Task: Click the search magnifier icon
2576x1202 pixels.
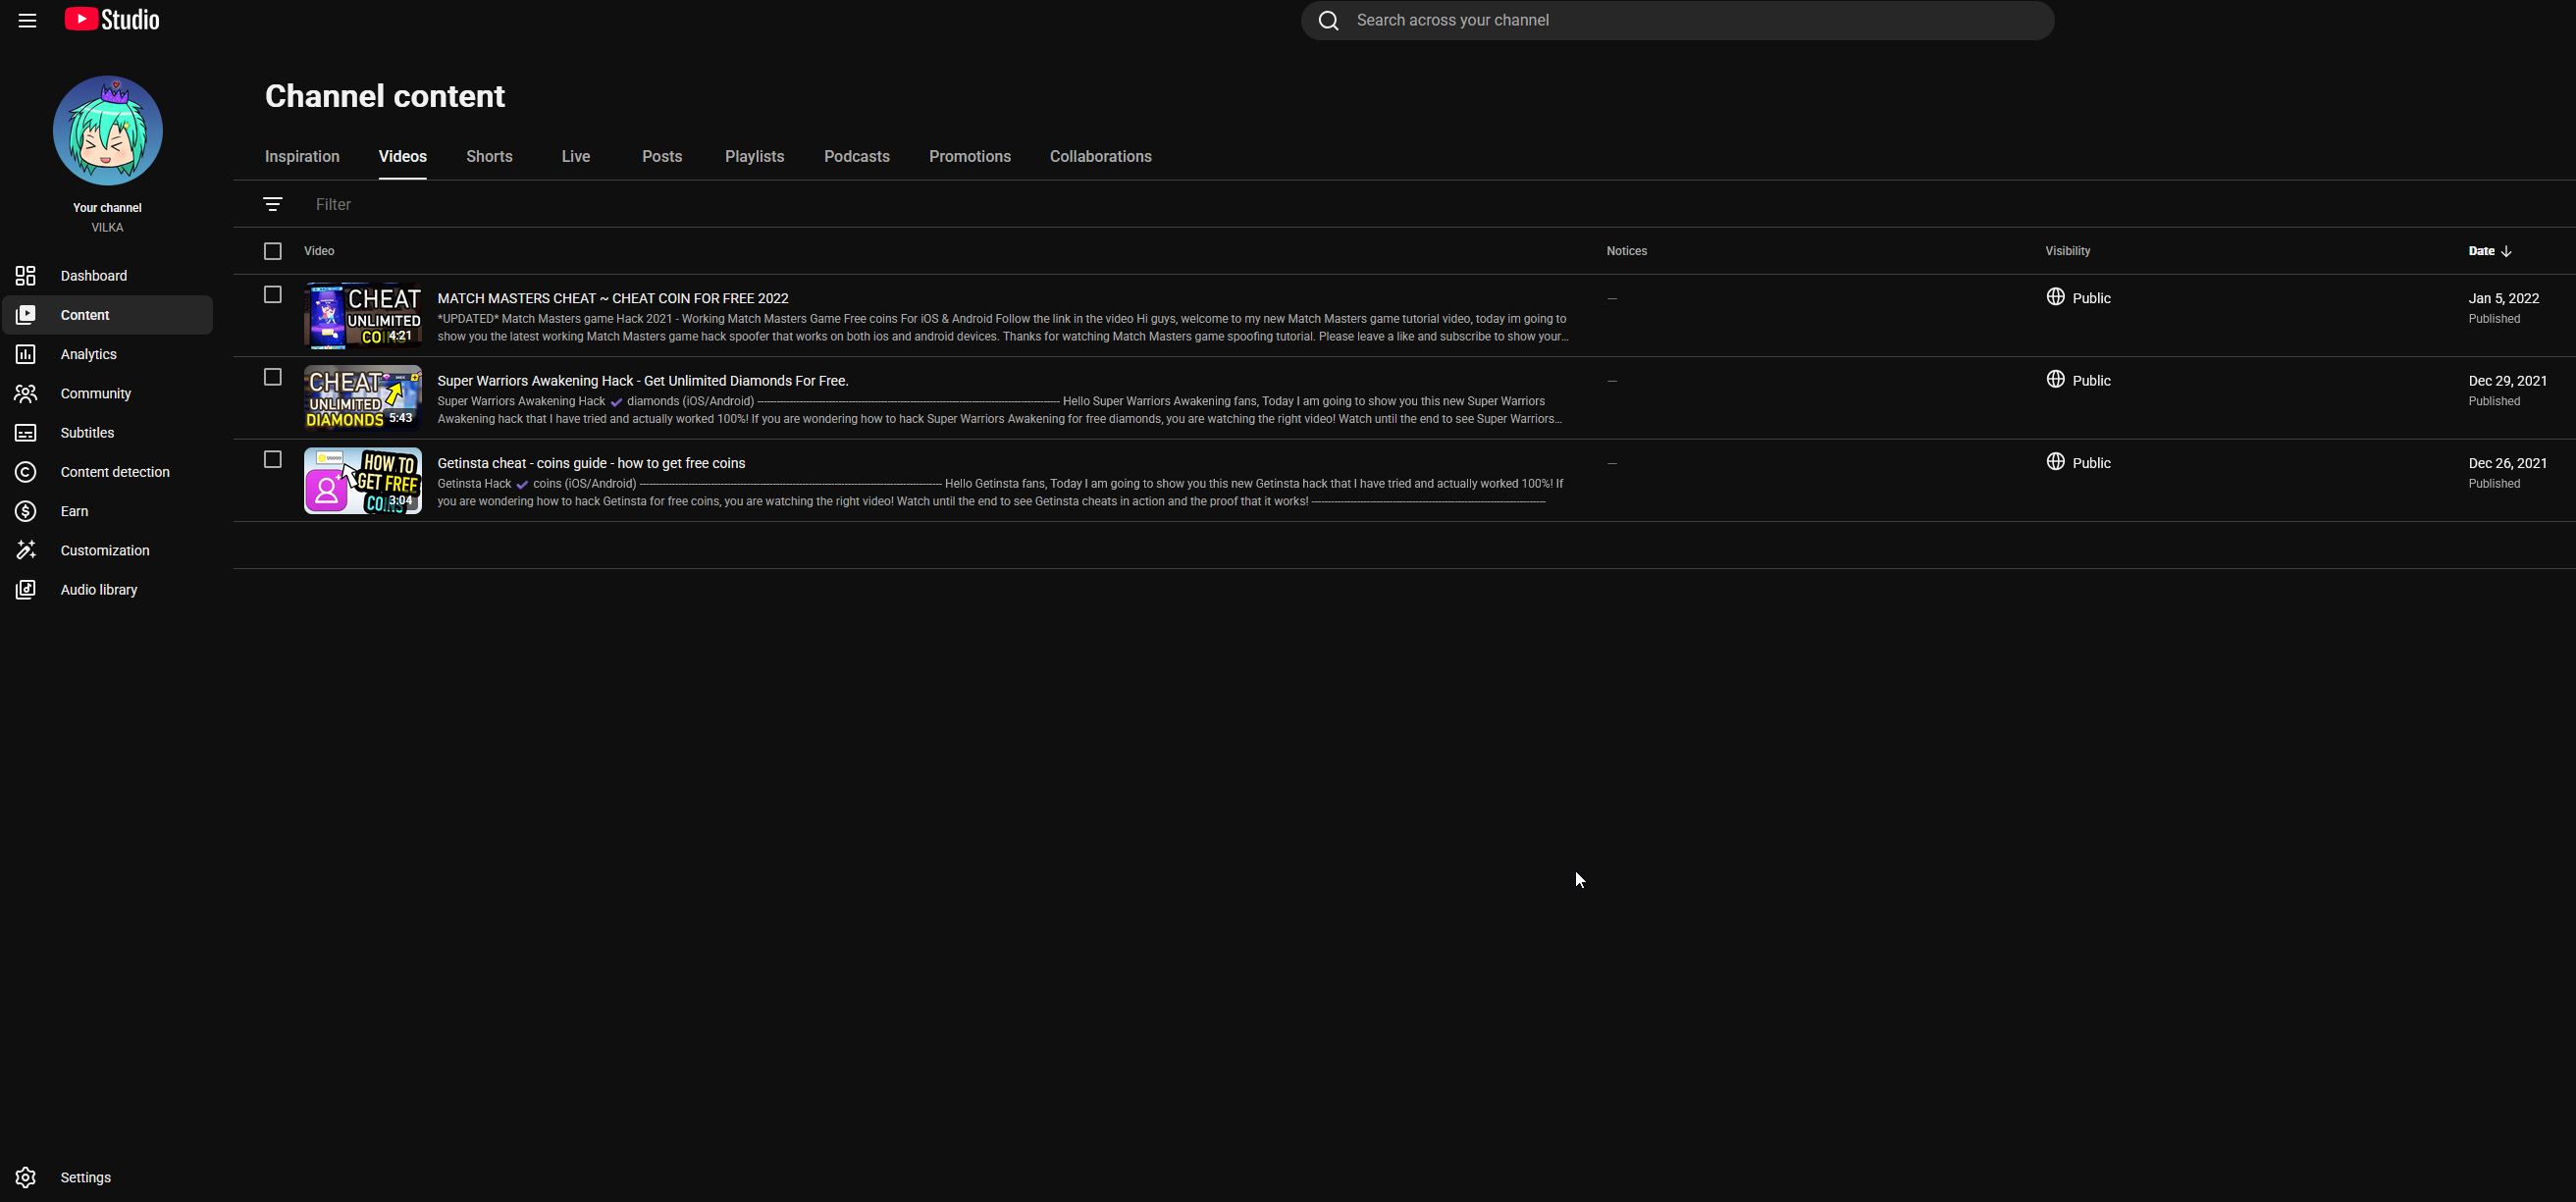Action: coord(1328,20)
